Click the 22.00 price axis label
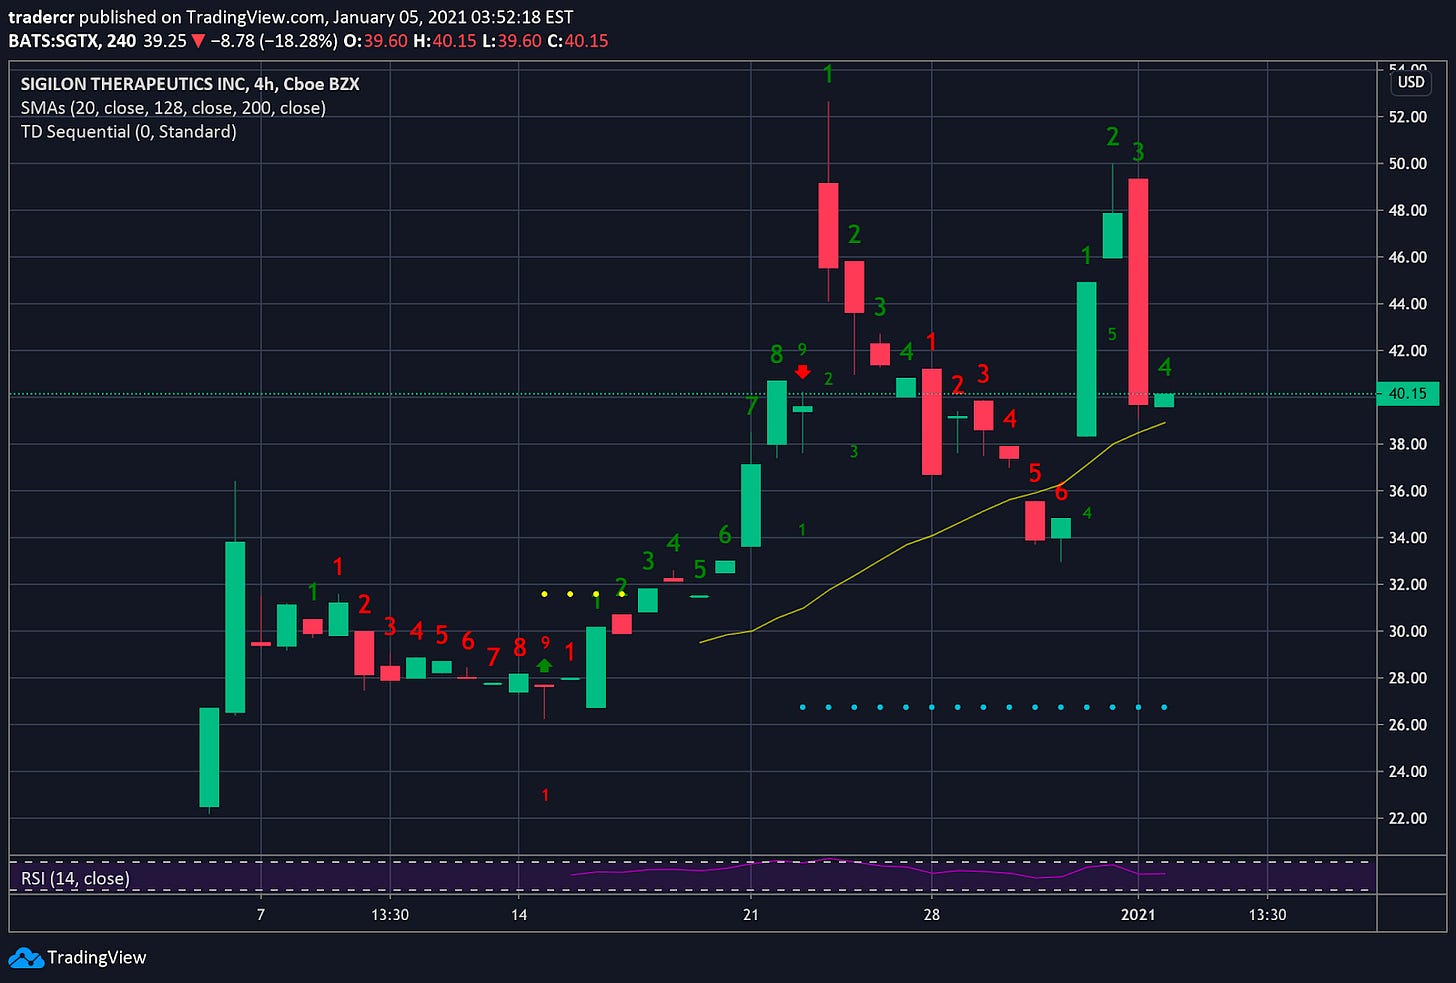 pyautogui.click(x=1408, y=818)
